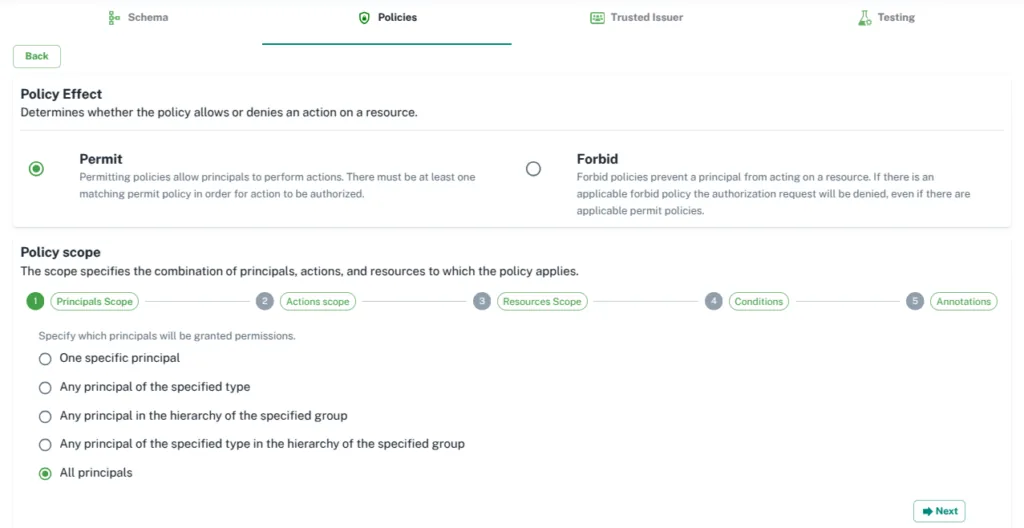Click the step 1 circle indicator
Viewport: 1024px width, 528px height.
[35, 301]
